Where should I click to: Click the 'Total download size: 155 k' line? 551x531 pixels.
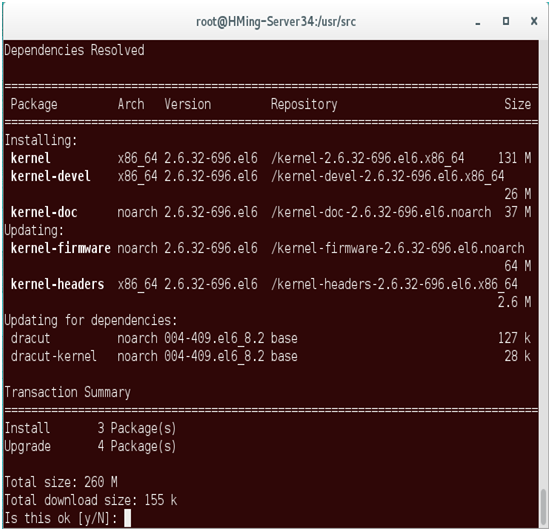[x=91, y=500]
